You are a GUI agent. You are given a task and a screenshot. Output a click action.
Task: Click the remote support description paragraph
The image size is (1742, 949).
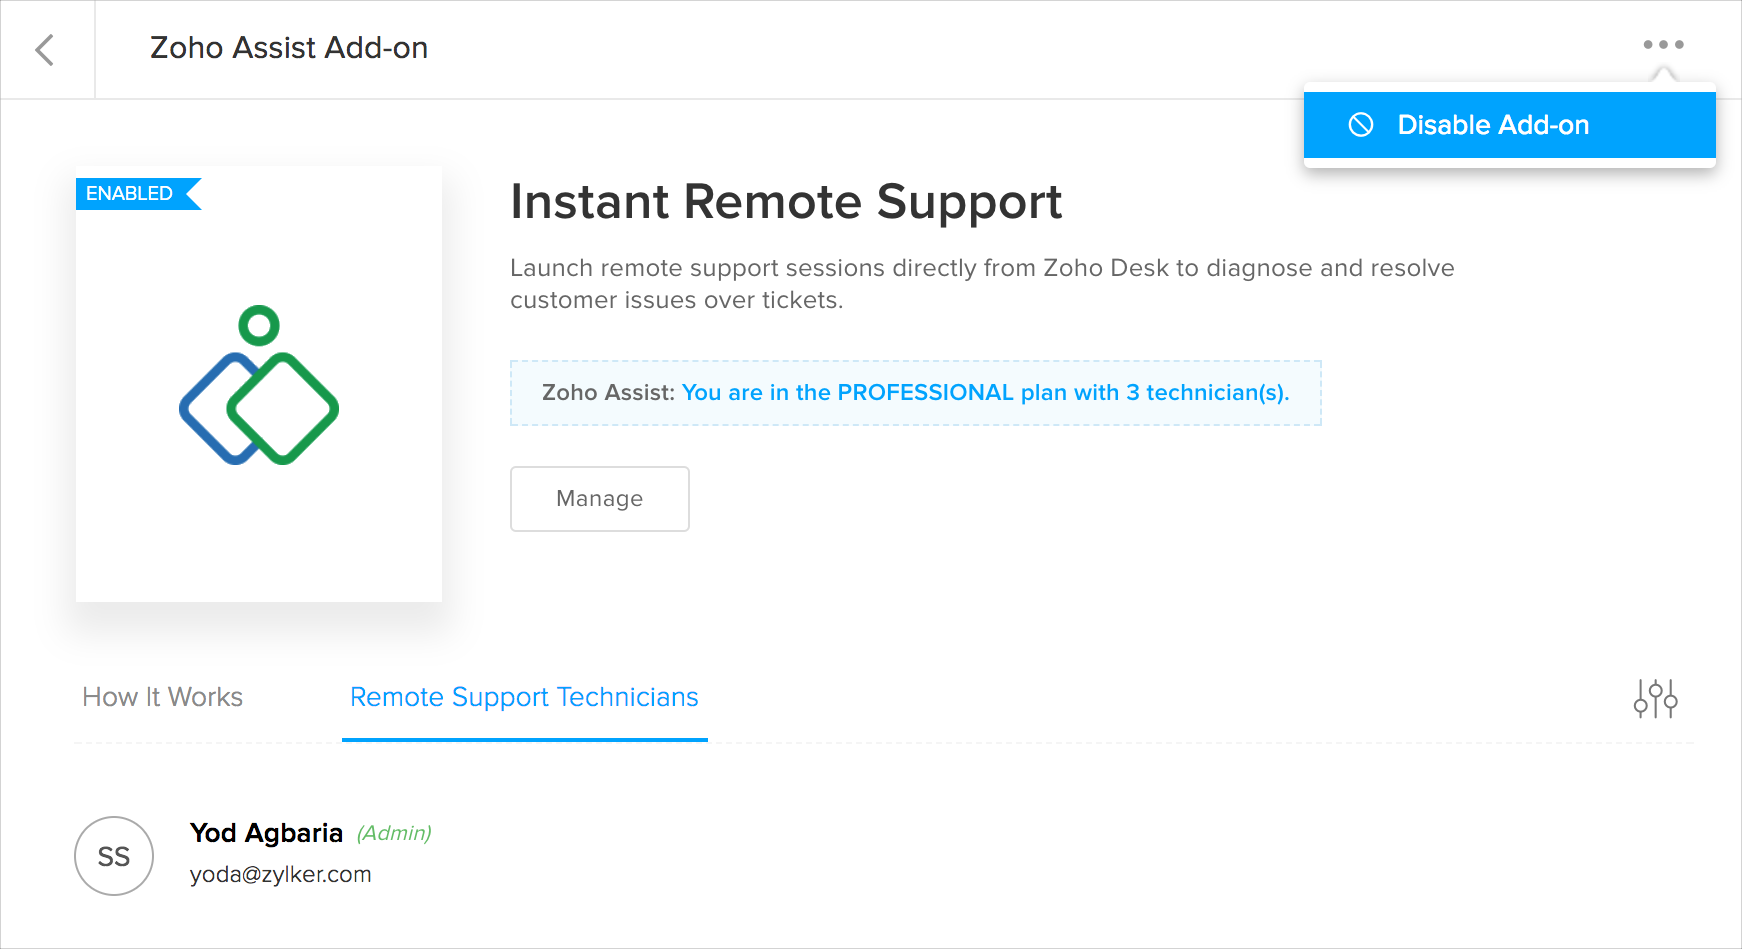pyautogui.click(x=980, y=284)
